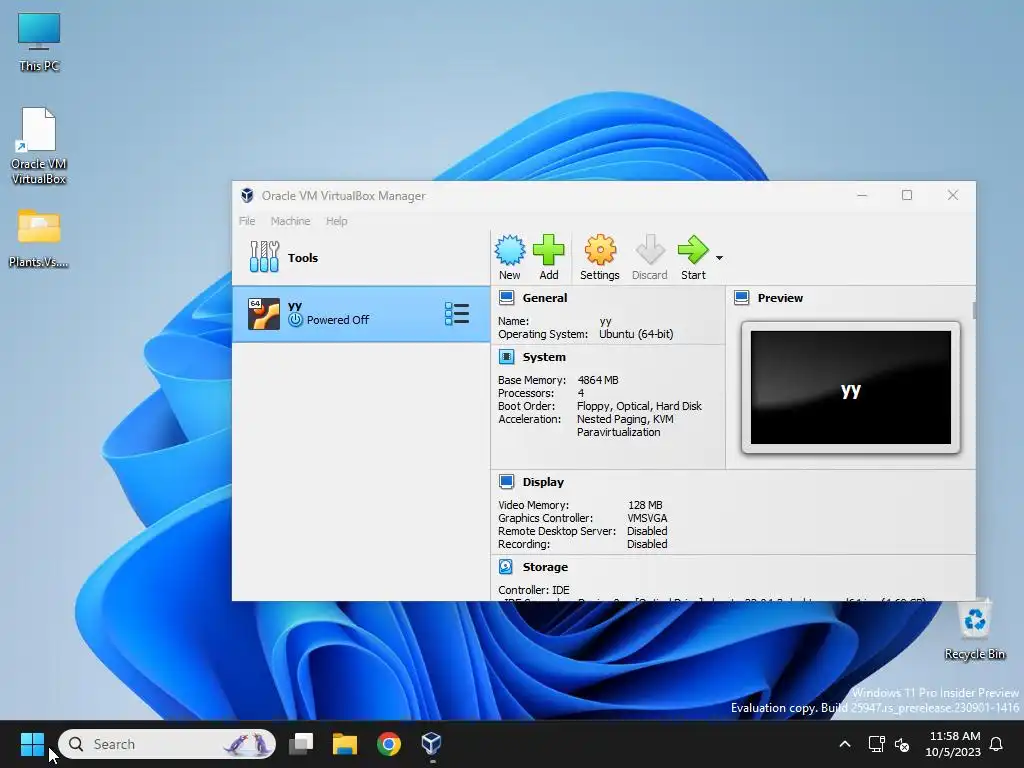
Task: Click the yy machine OS icon
Action: tap(264, 313)
